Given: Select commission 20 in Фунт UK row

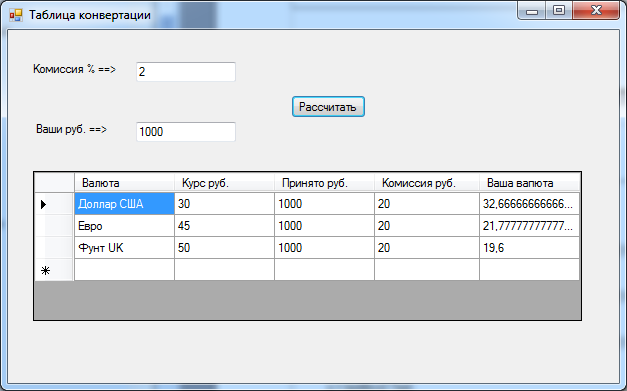Looking at the screenshot, I should pos(427,248).
